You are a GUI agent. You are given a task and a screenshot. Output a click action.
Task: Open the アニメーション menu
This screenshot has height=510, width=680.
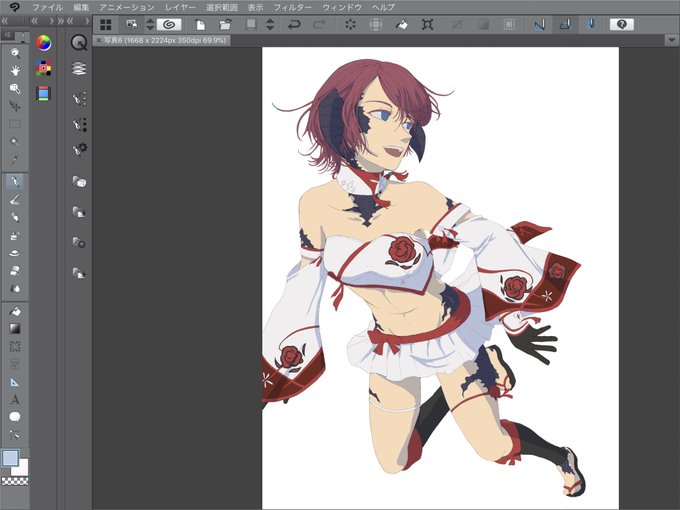click(x=127, y=7)
